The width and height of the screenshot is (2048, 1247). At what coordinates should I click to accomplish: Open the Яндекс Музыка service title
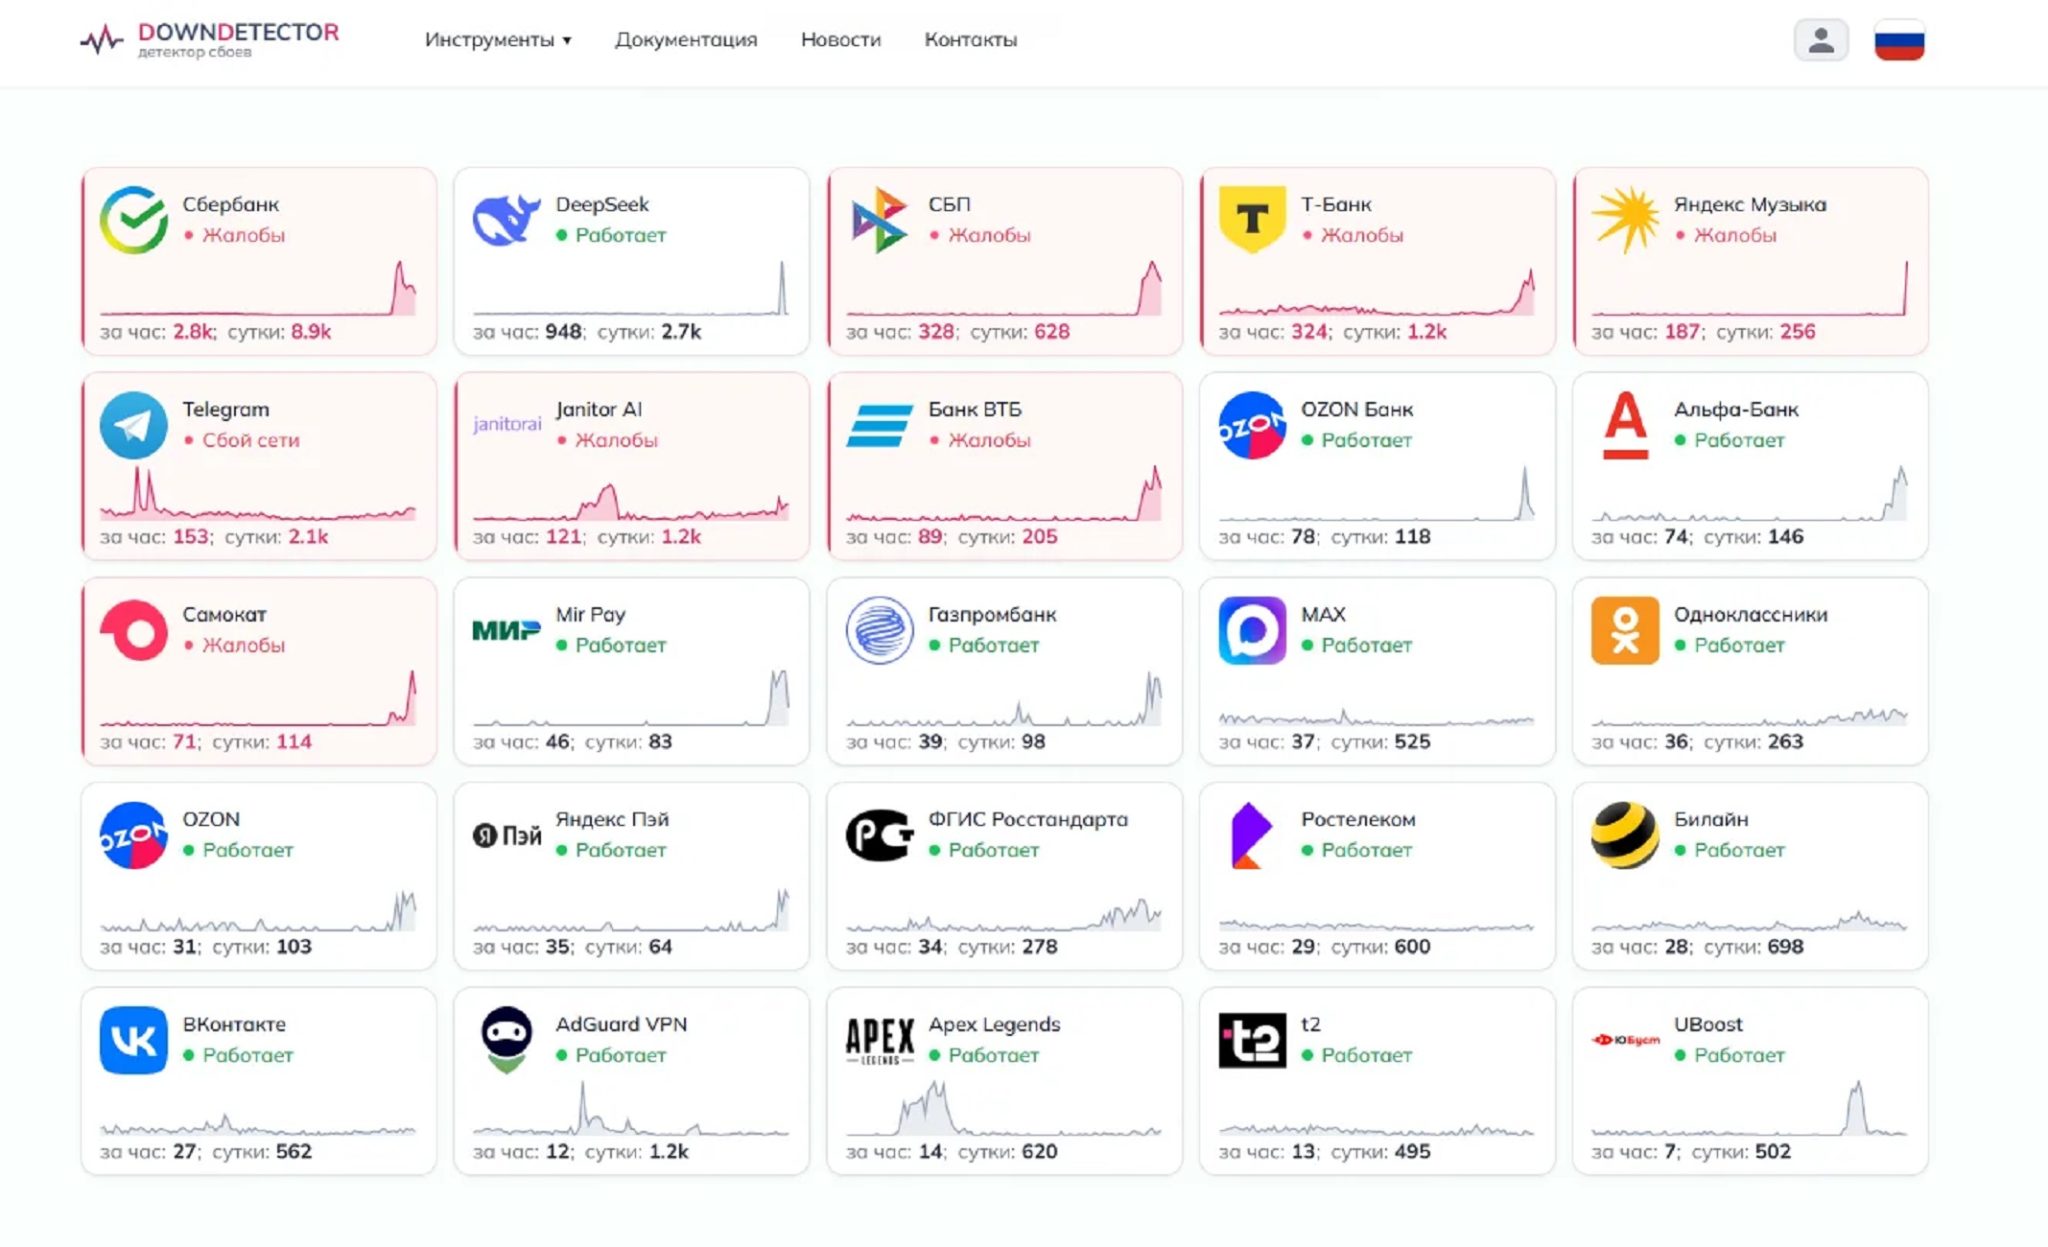tap(1749, 204)
